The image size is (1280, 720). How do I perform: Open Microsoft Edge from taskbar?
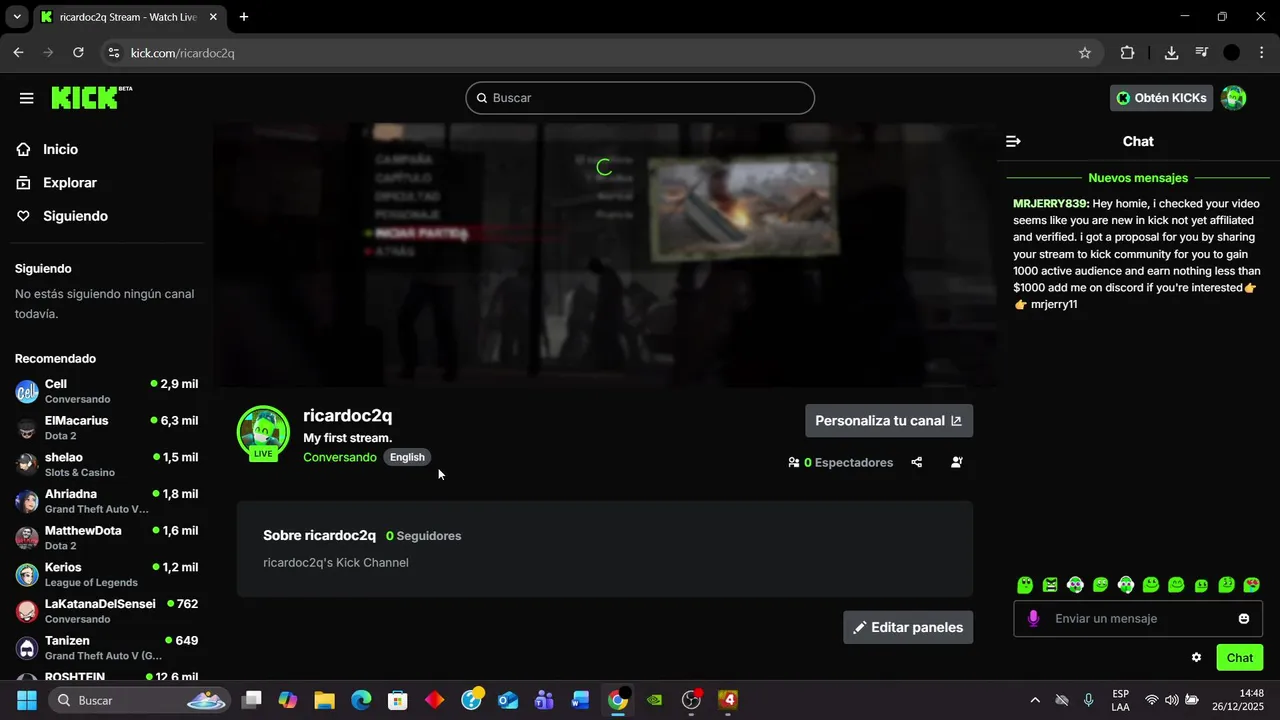(361, 700)
